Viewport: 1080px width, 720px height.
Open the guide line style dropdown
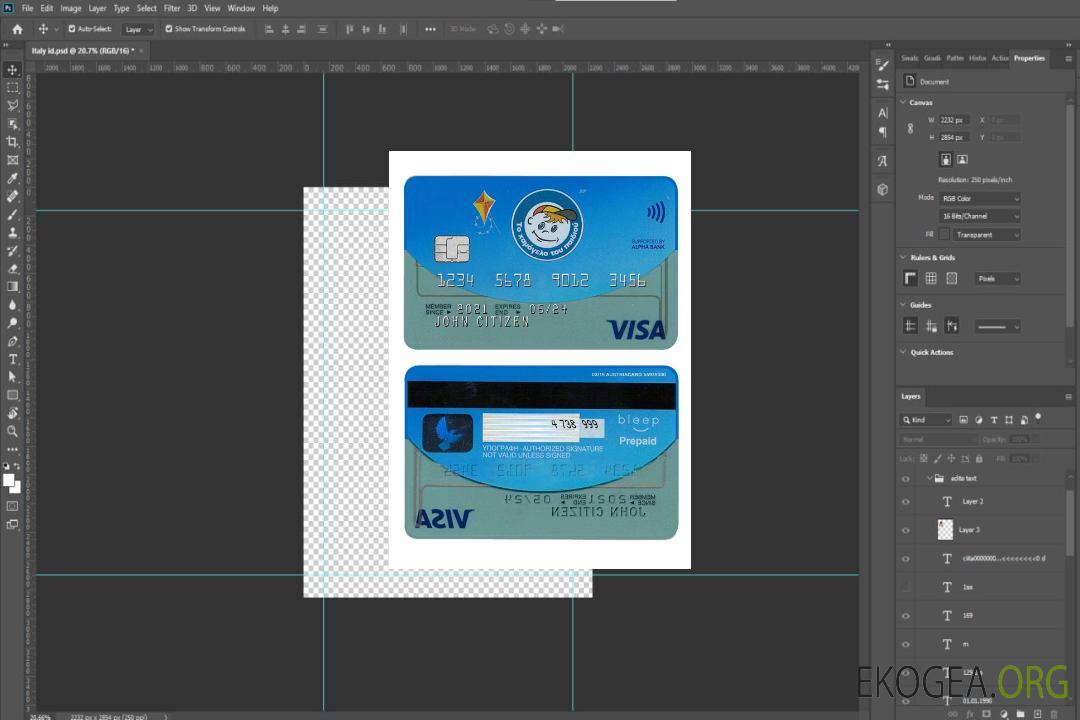click(997, 327)
